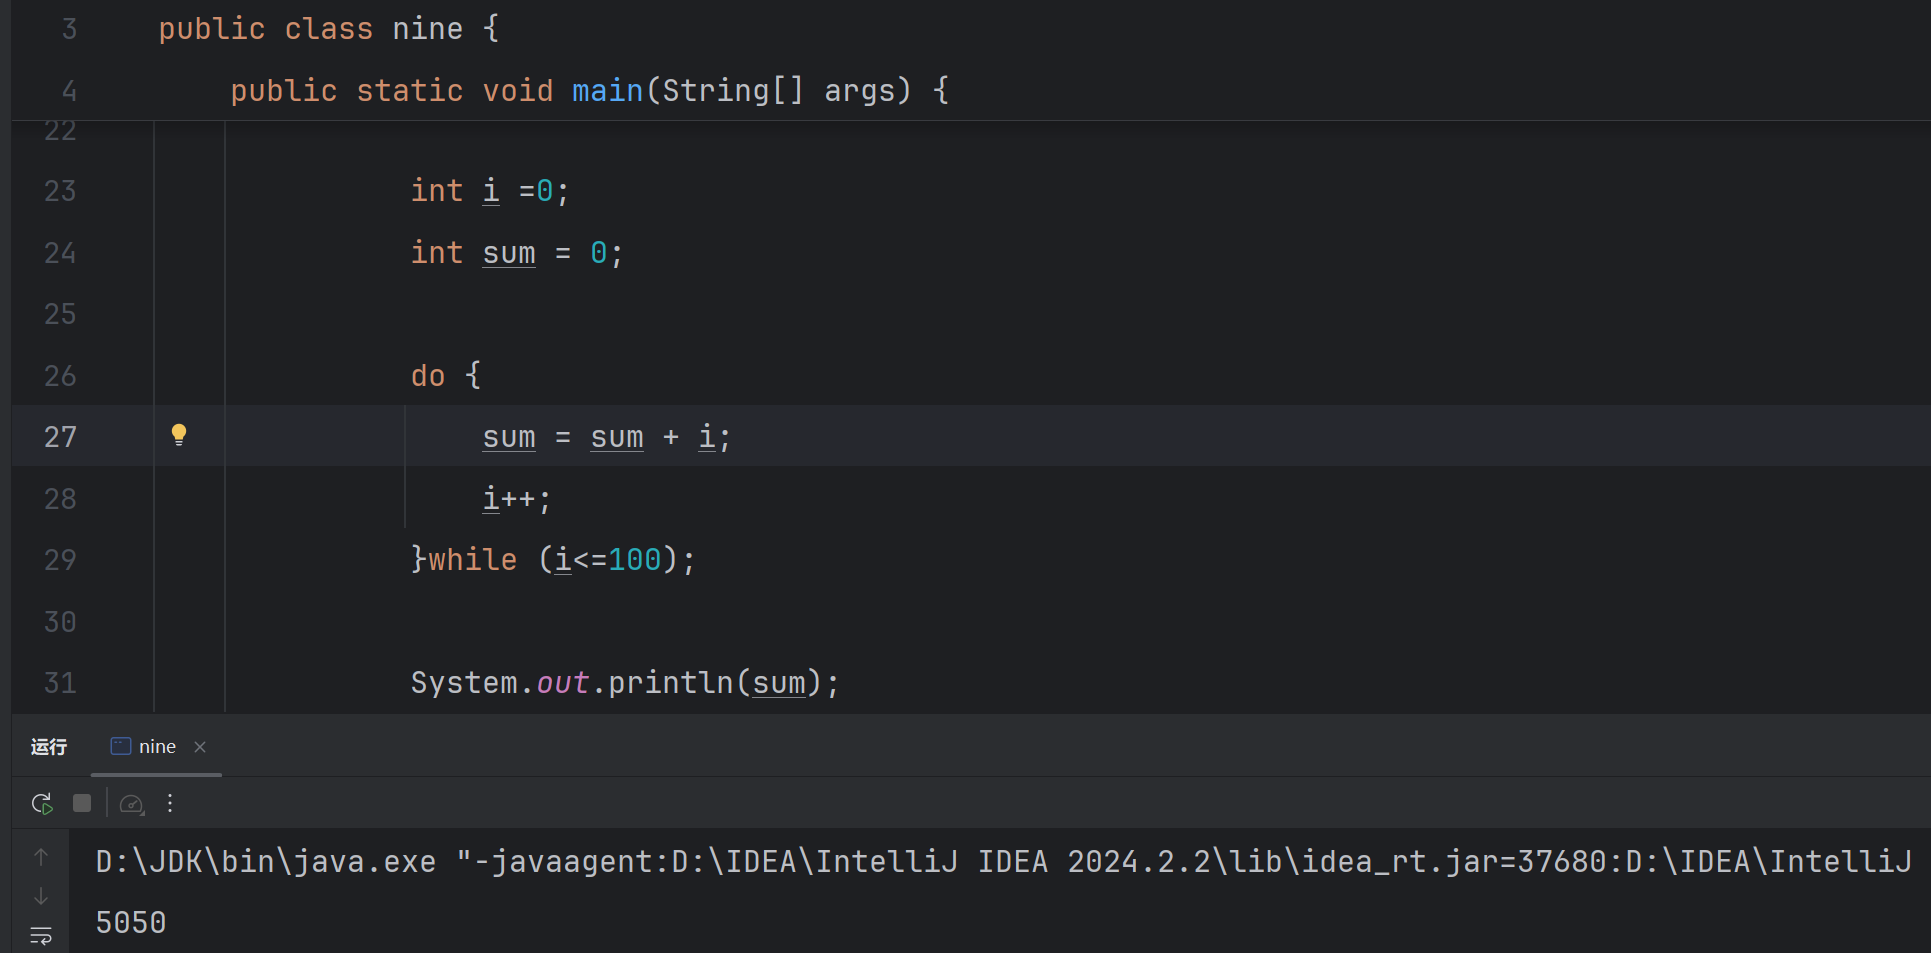Place the cursor on 'int sum = 0;'
This screenshot has width=1931, height=953.
[x=517, y=253]
